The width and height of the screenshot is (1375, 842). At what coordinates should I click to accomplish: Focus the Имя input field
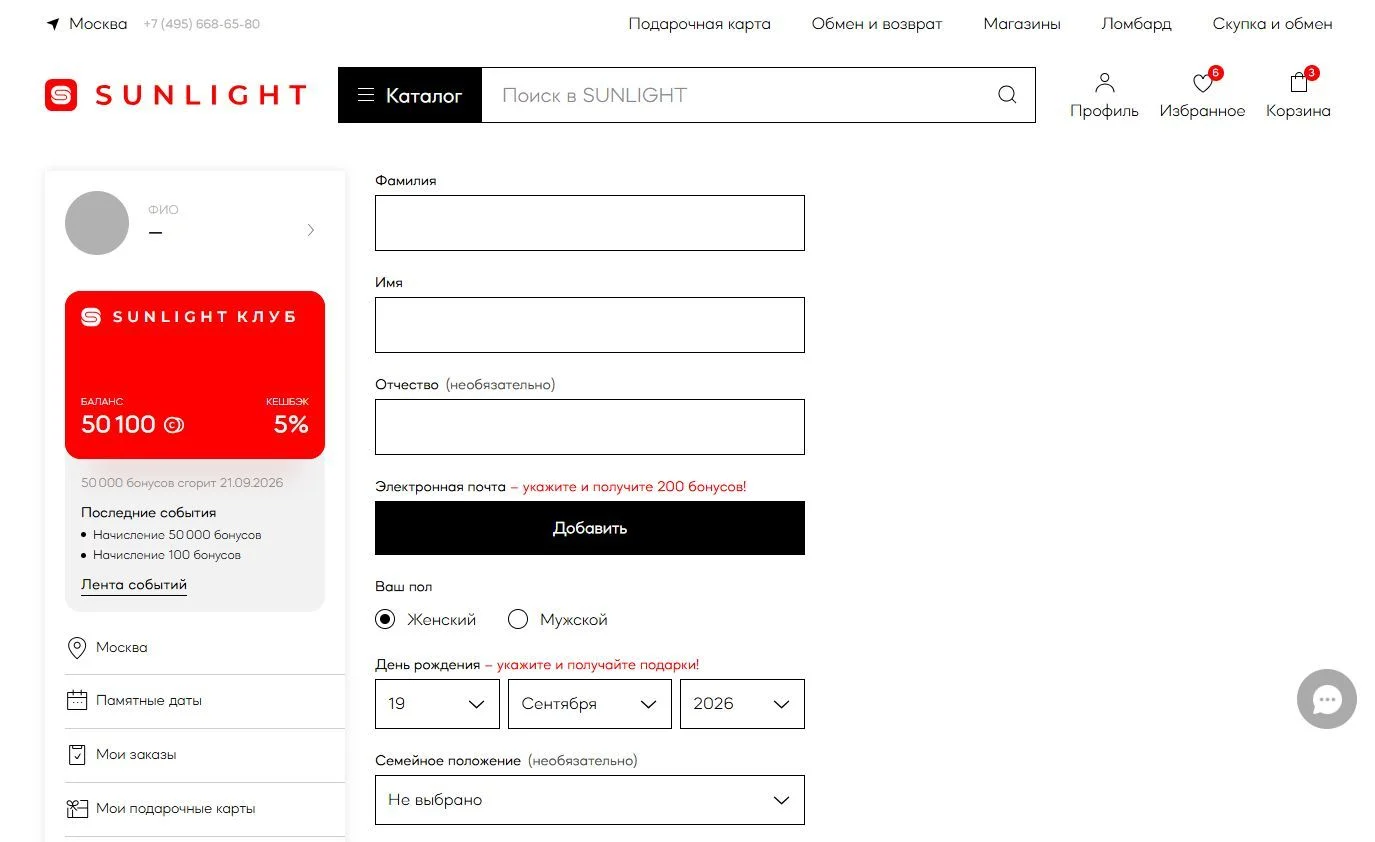coord(590,325)
